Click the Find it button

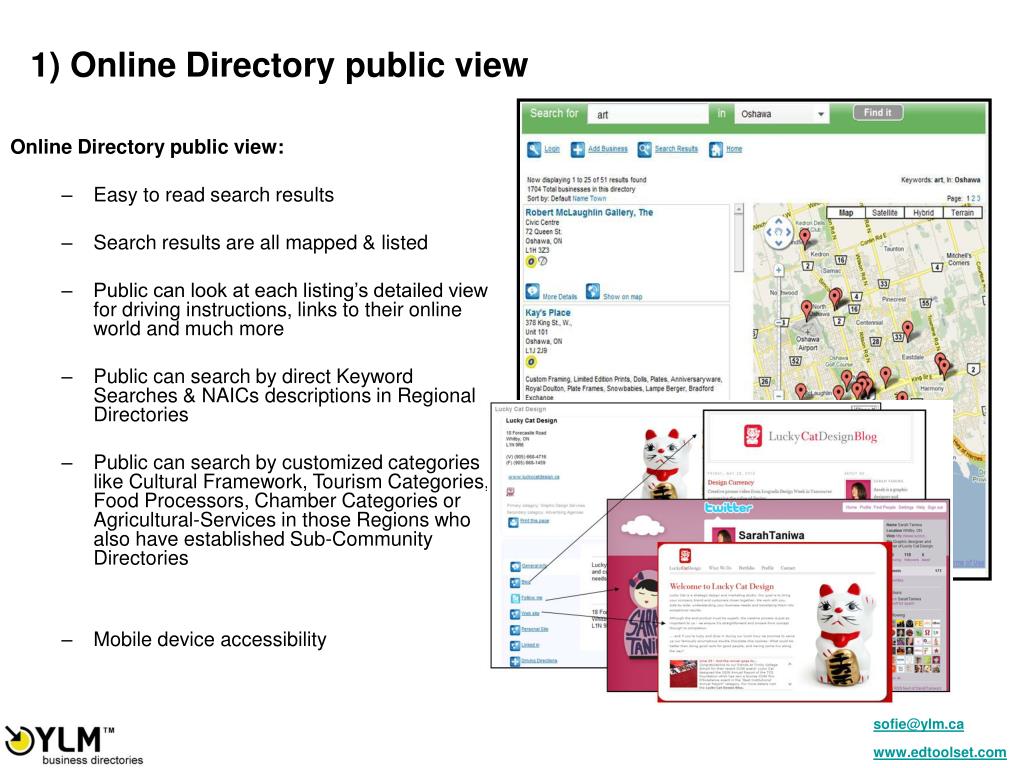tap(878, 112)
